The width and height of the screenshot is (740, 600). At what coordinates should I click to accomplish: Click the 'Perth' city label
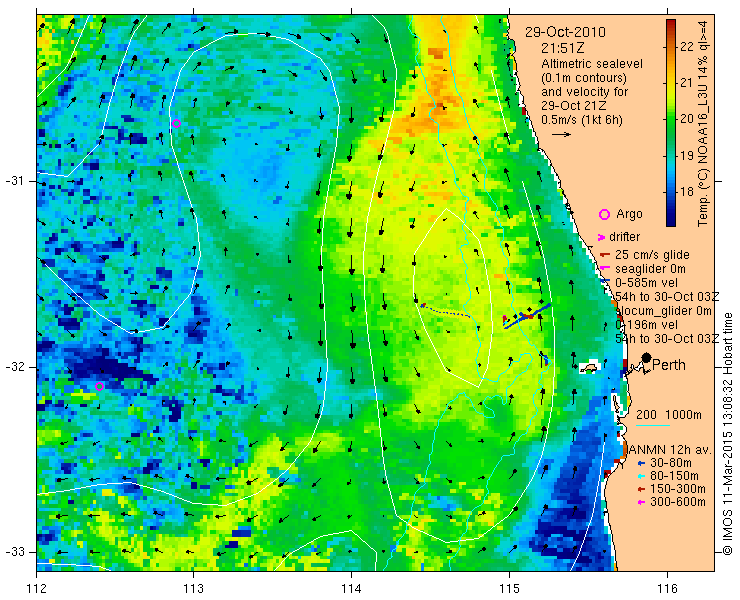669,365
